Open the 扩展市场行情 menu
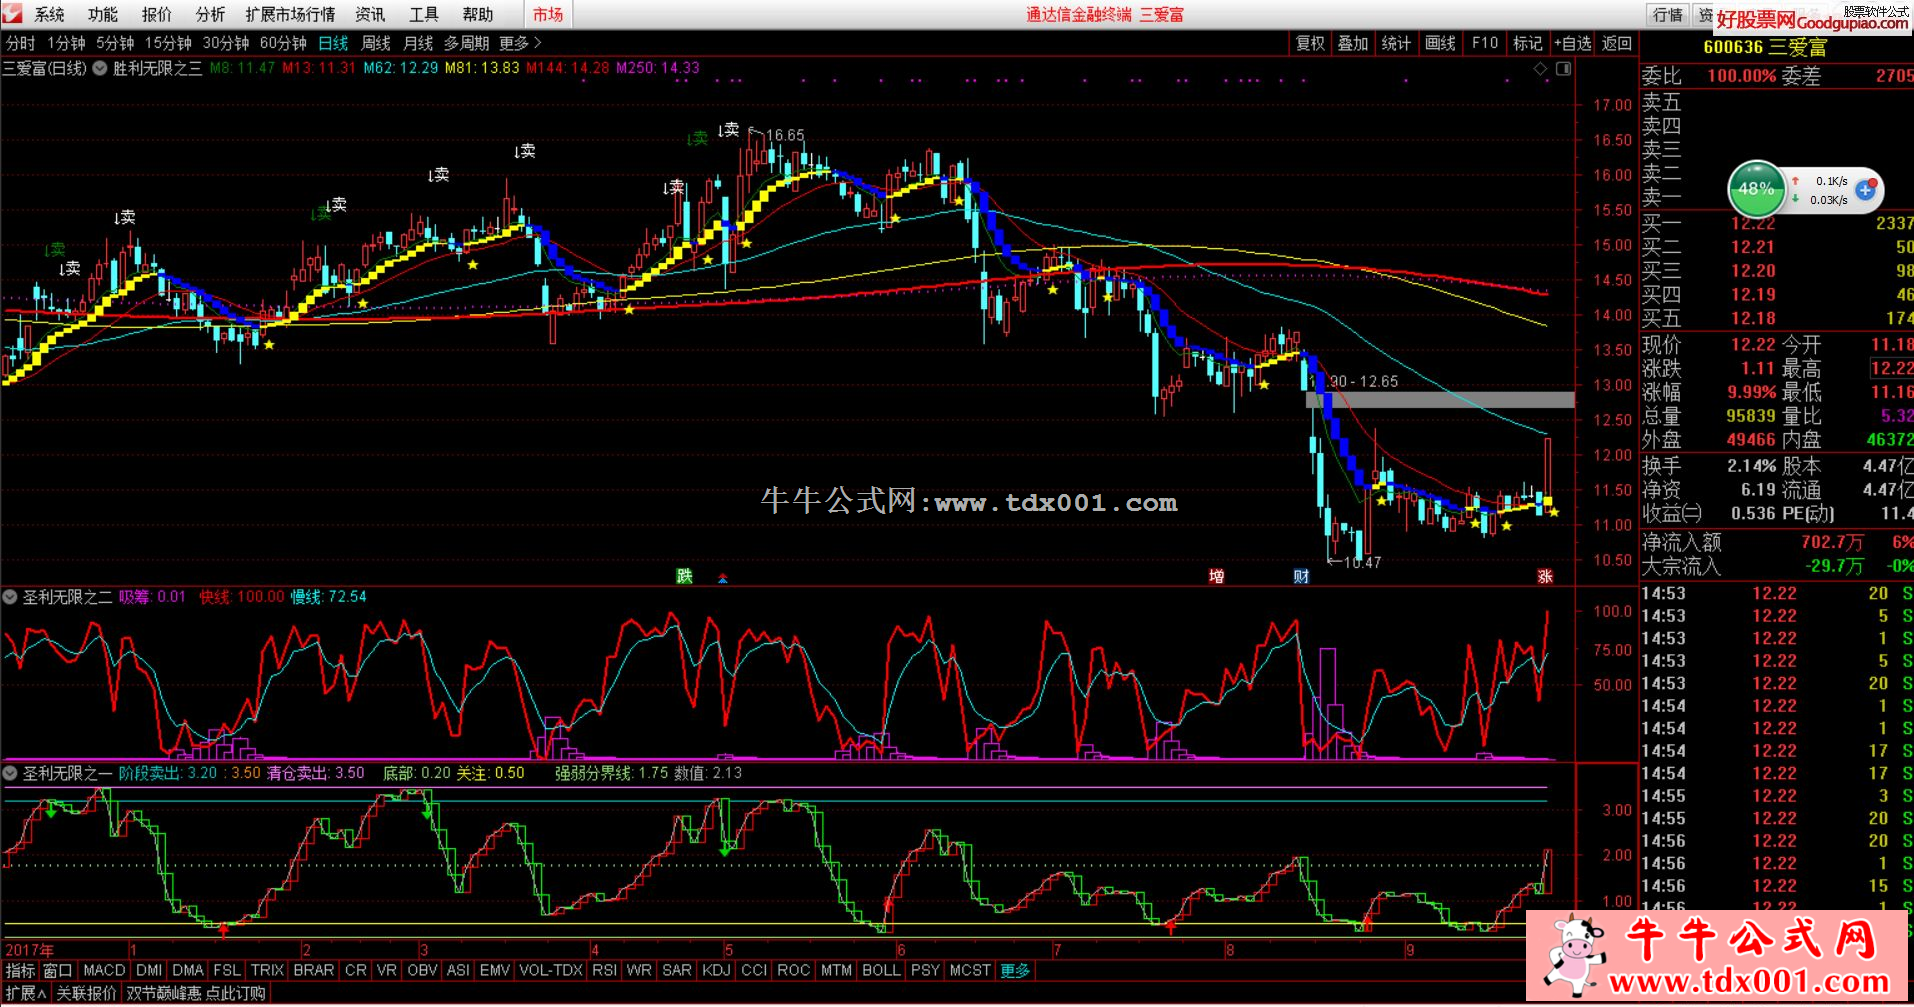 tap(291, 14)
